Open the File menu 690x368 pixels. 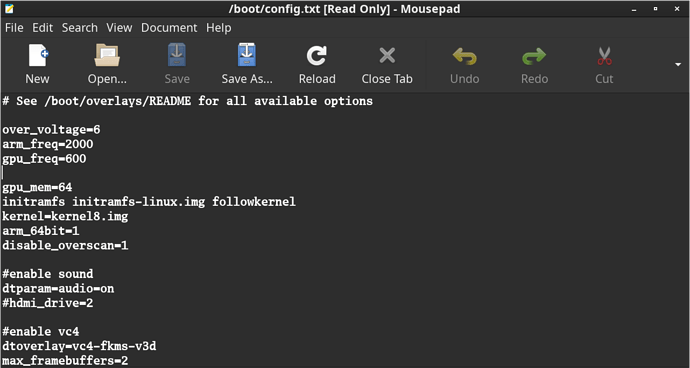[x=14, y=28]
